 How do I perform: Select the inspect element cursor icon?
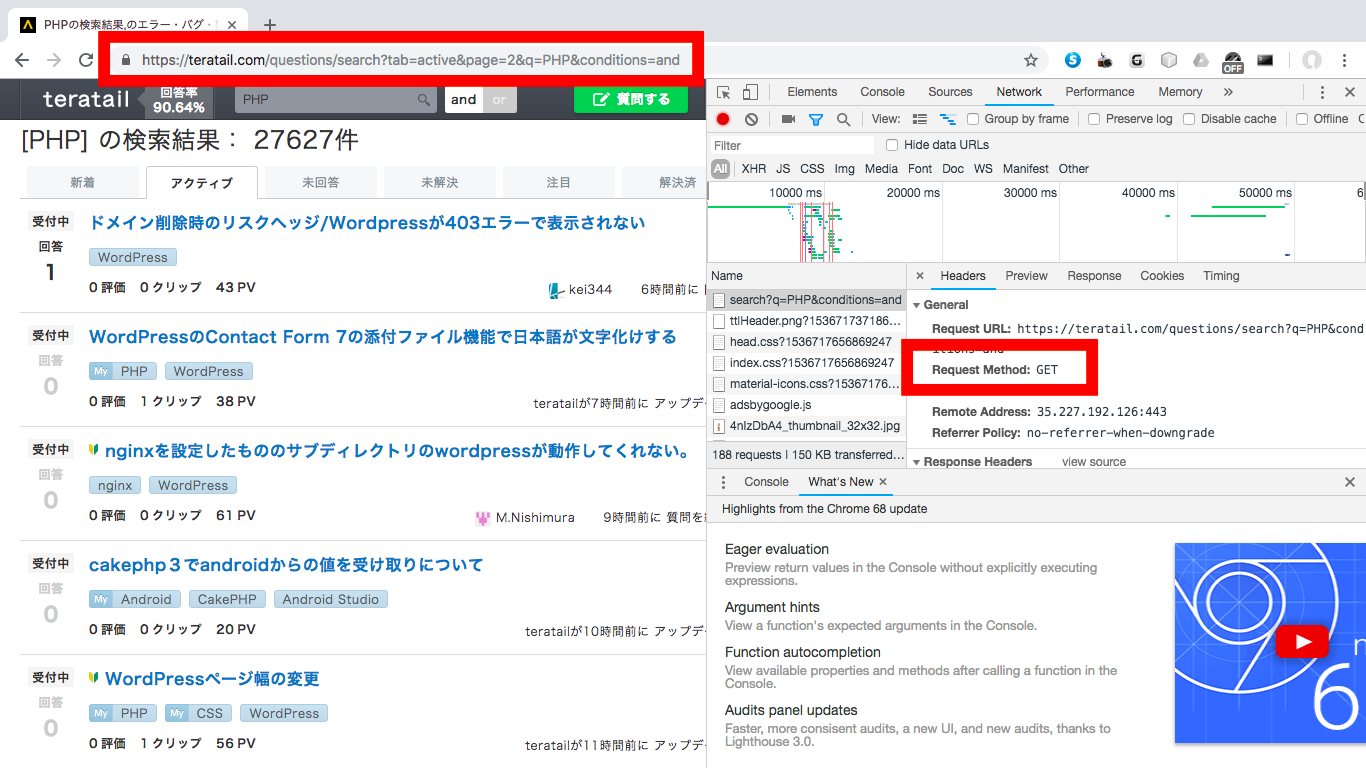pyautogui.click(x=723, y=92)
